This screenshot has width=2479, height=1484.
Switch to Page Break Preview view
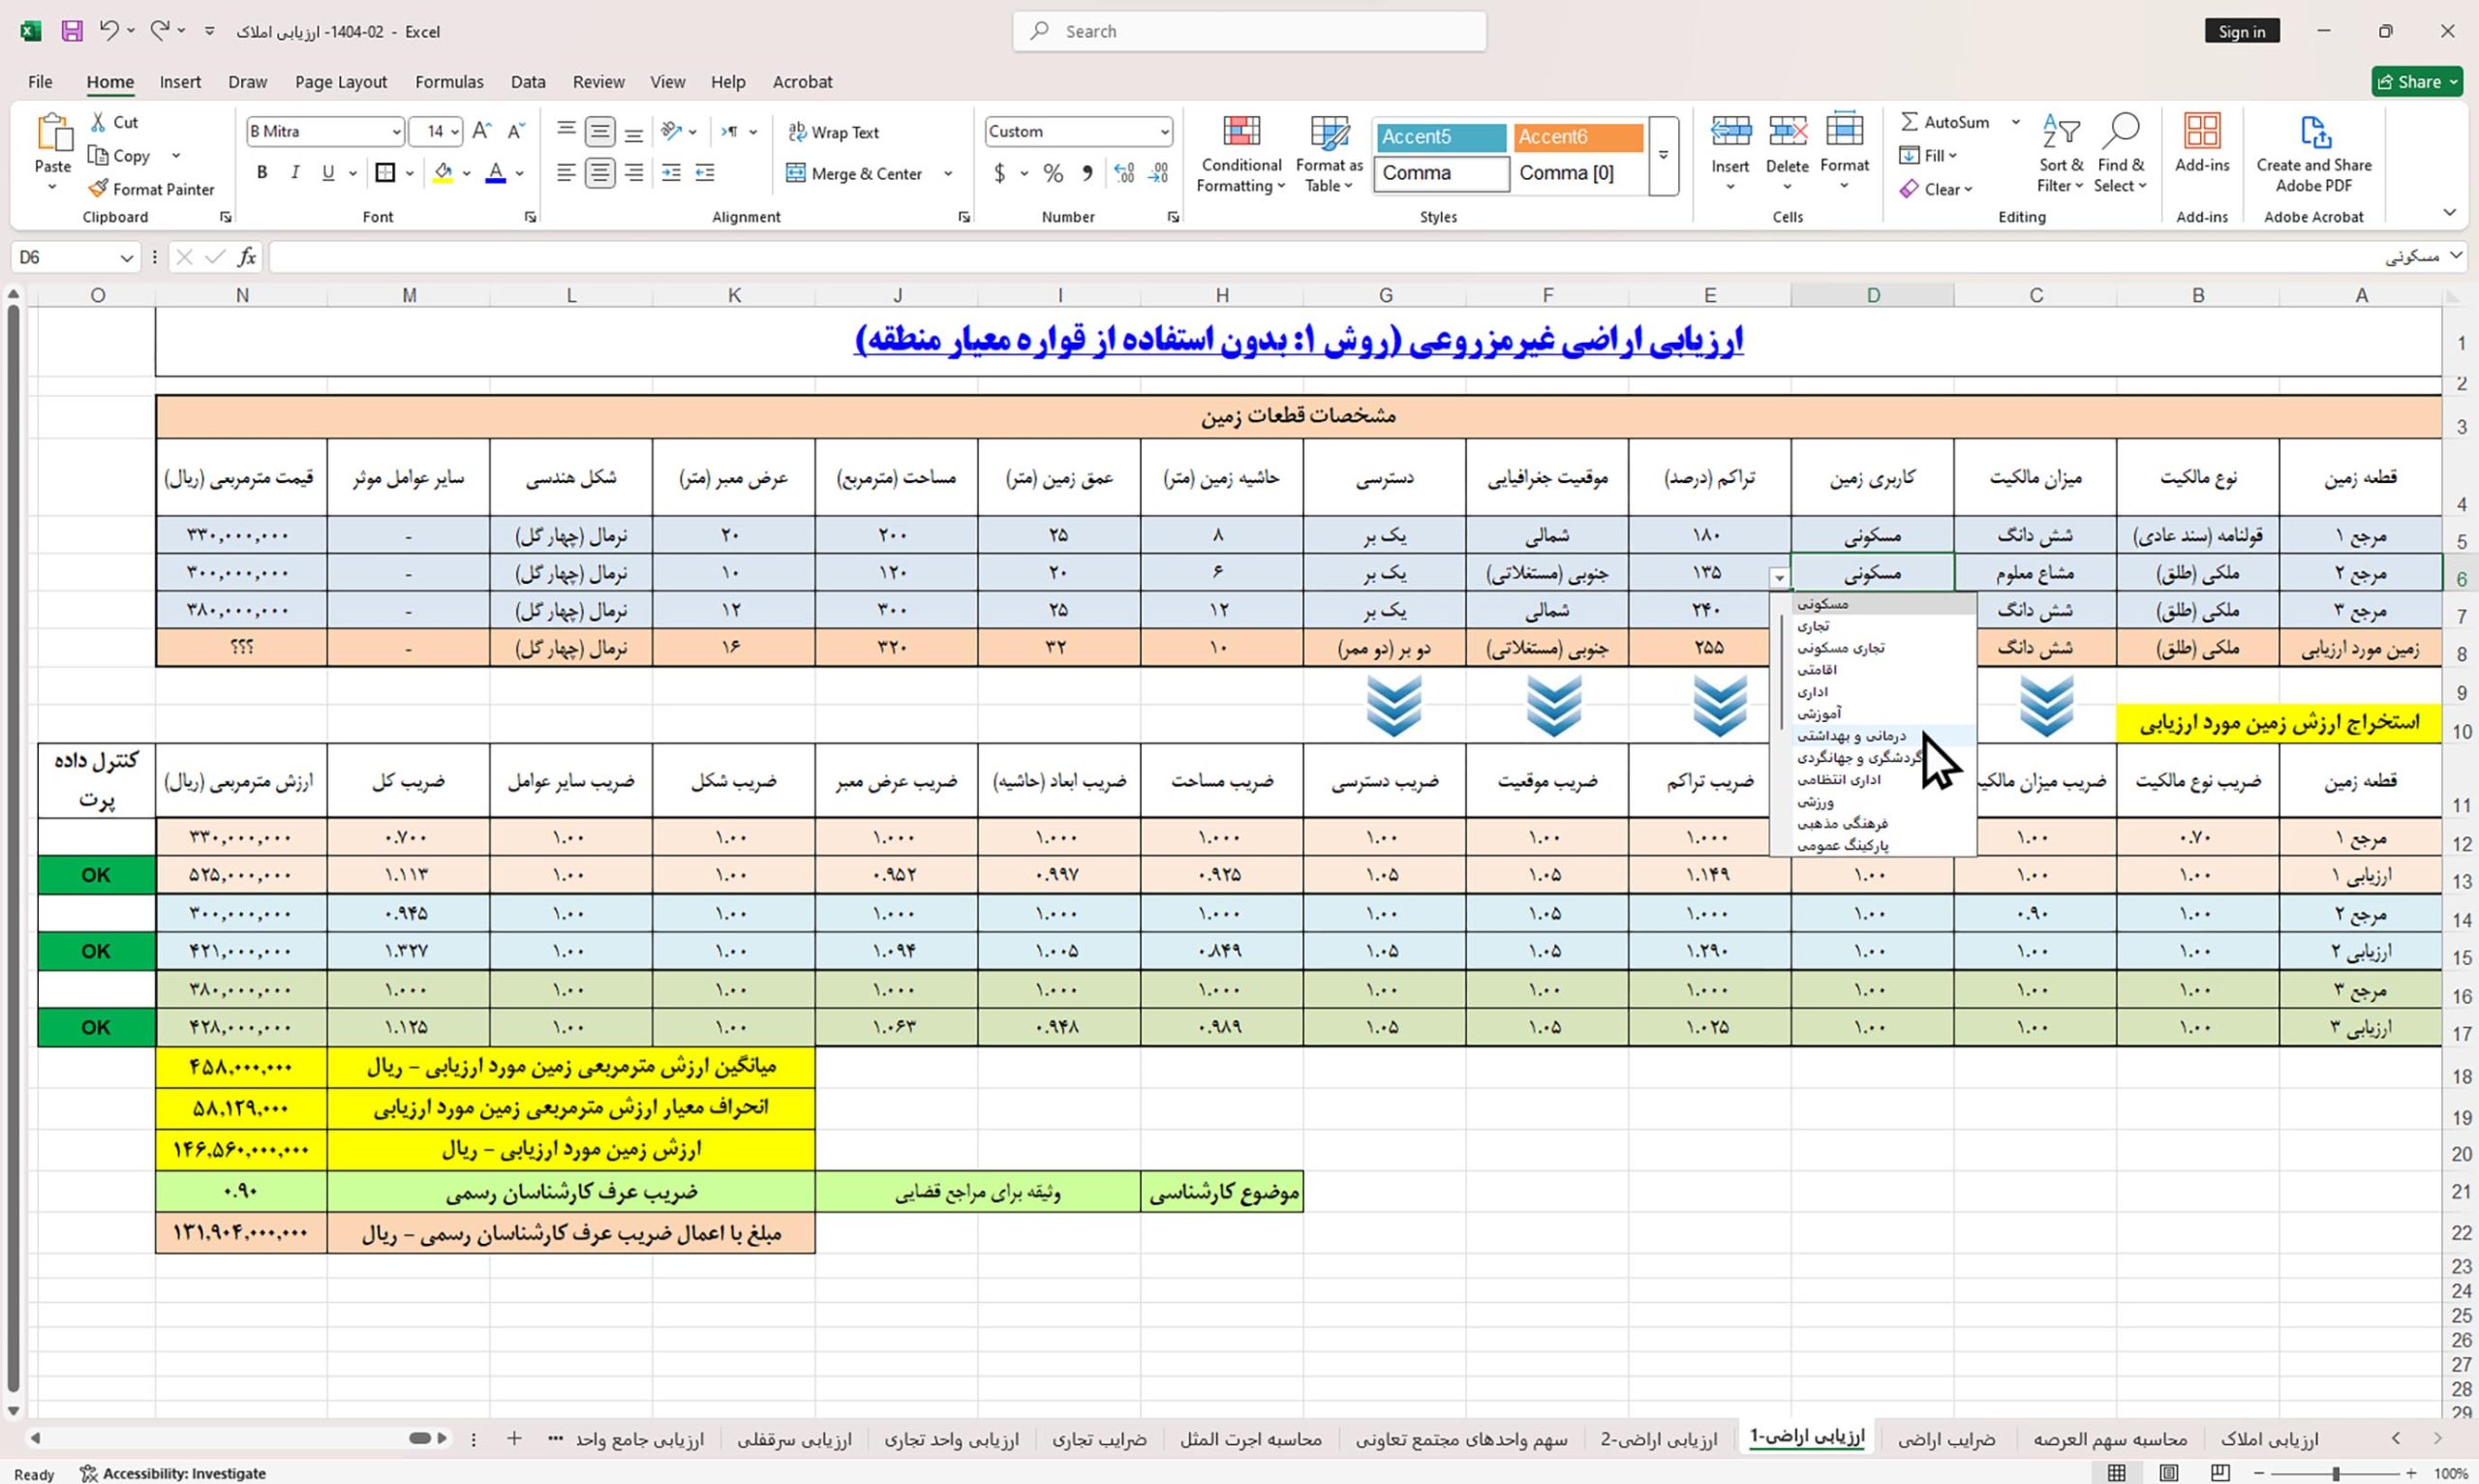pyautogui.click(x=2220, y=1473)
